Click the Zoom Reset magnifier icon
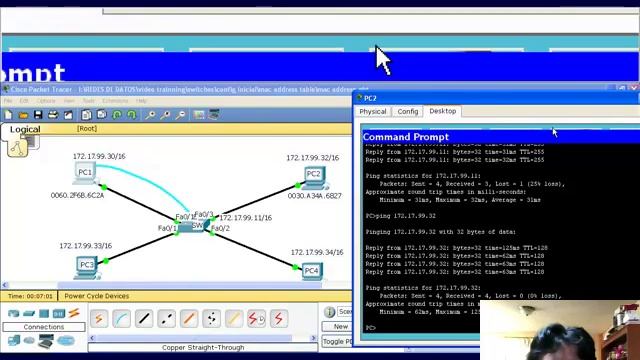Image resolution: width=640 pixels, height=360 pixels. click(x=165, y=115)
